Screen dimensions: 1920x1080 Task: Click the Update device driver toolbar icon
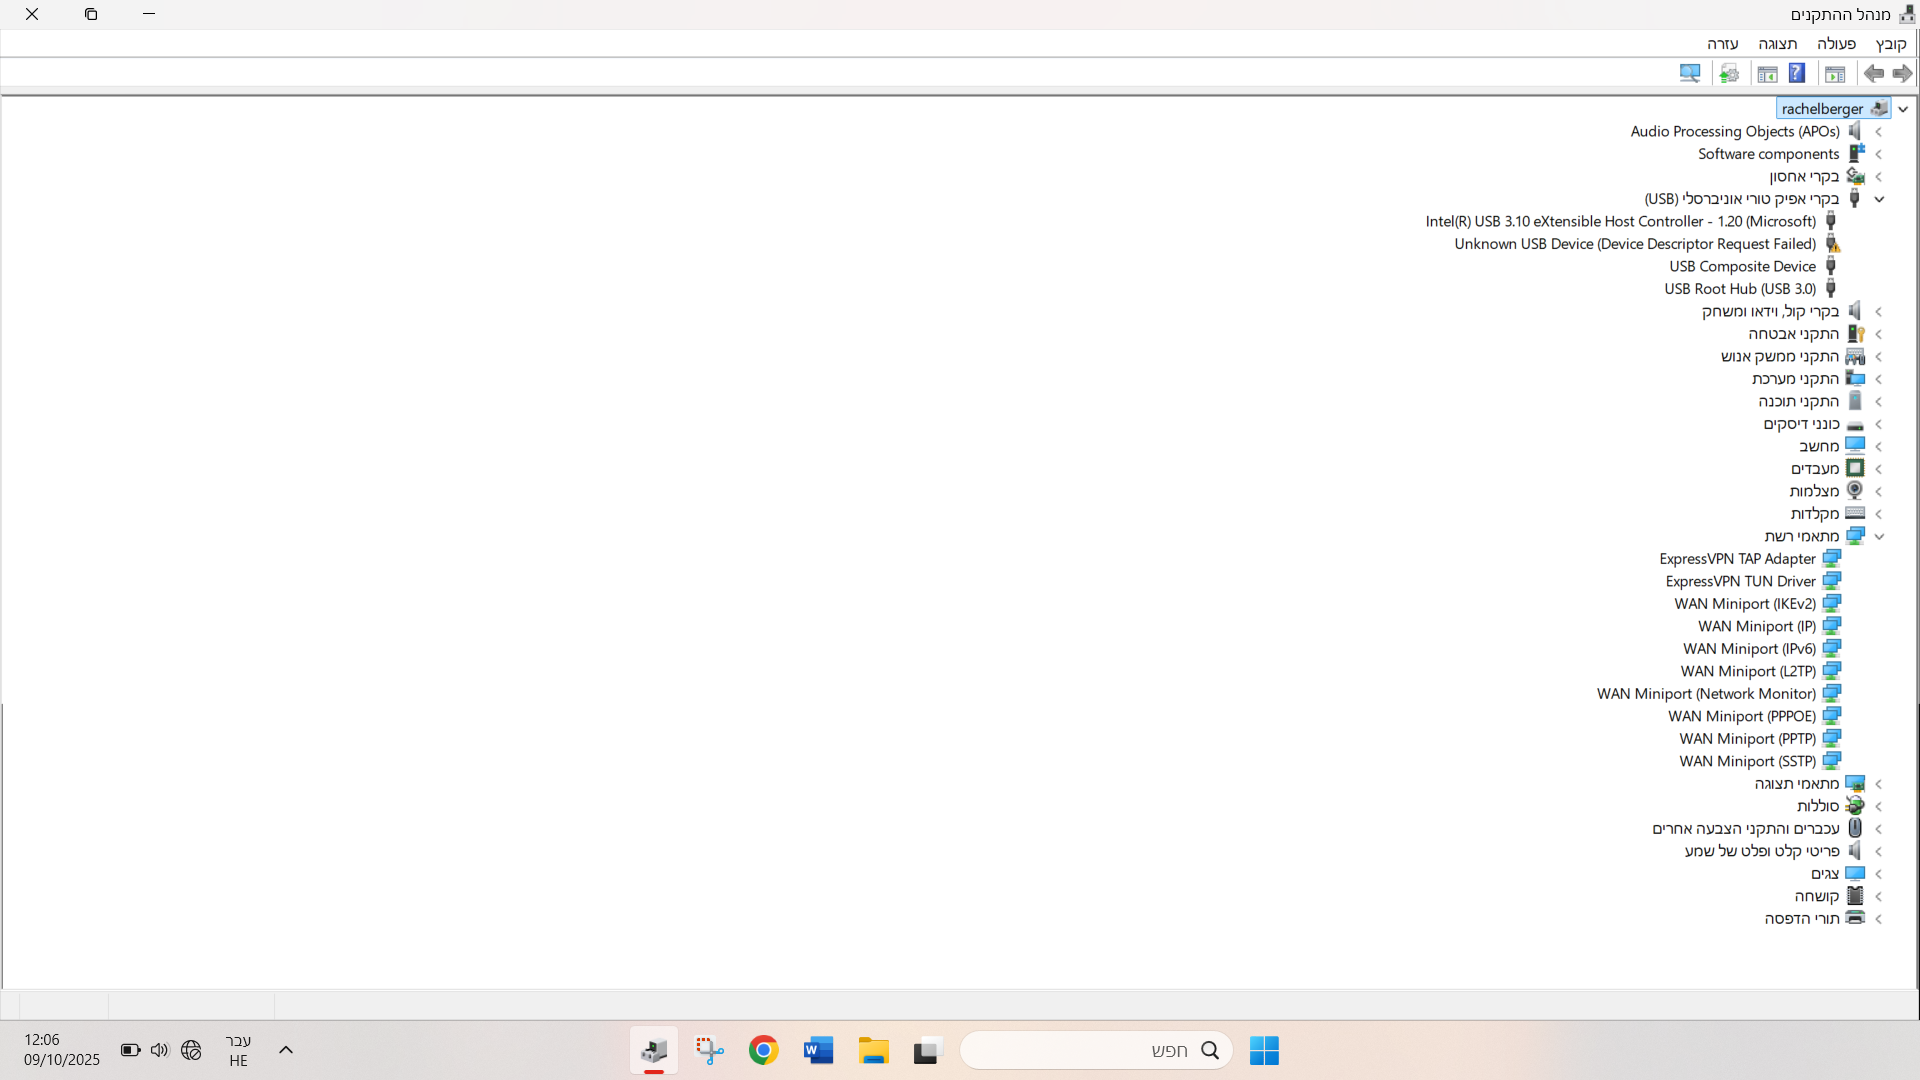[x=1729, y=74]
